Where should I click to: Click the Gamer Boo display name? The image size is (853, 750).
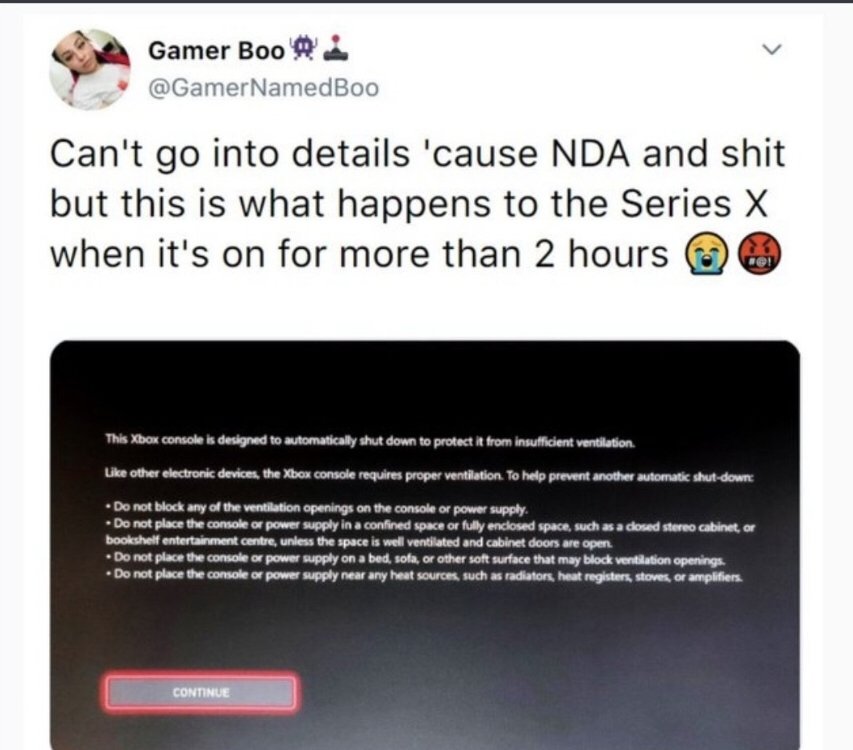click(x=217, y=51)
